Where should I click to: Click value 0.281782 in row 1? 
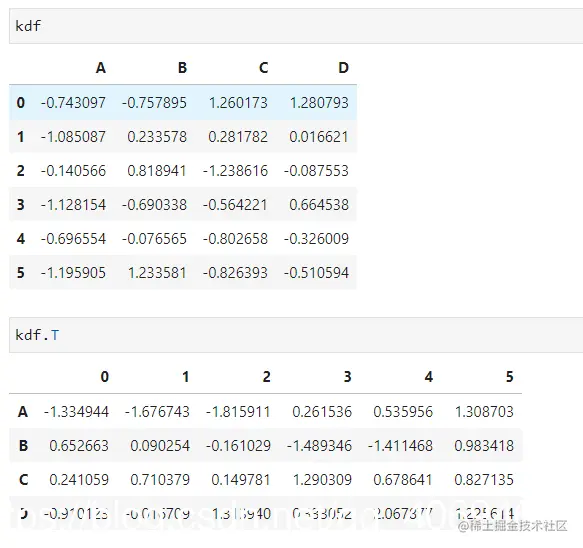pos(238,136)
